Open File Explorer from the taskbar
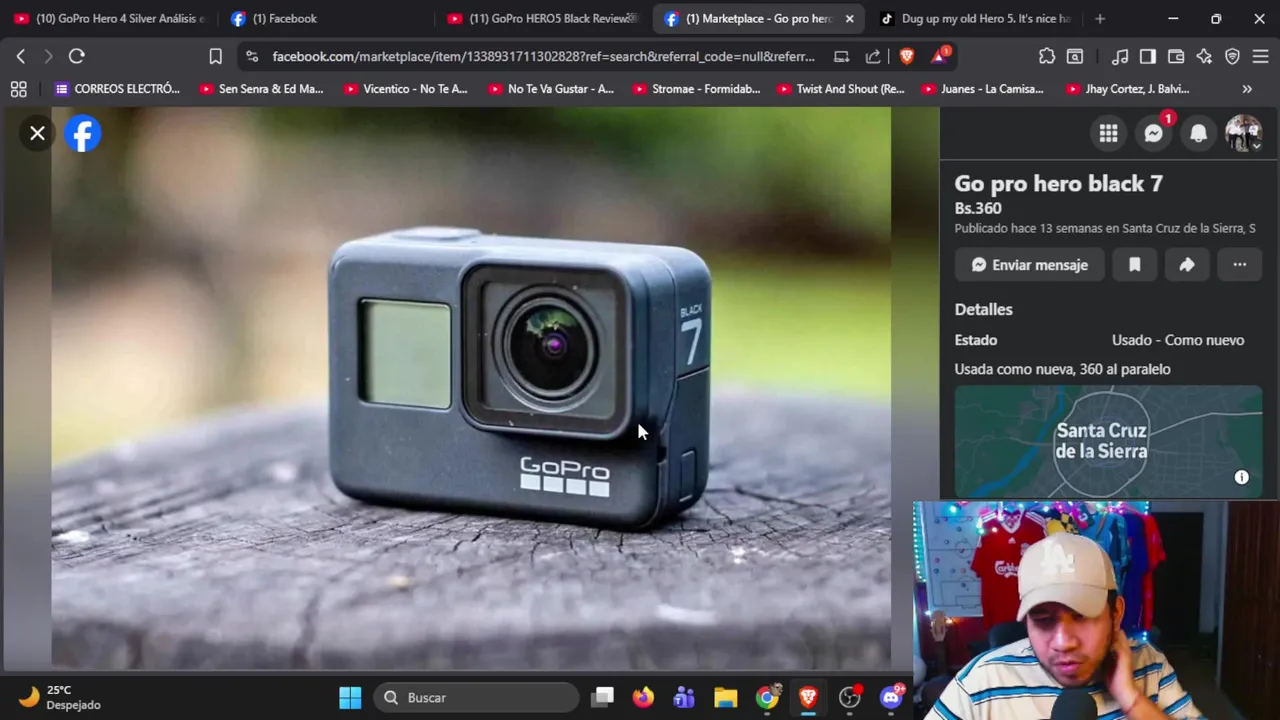This screenshot has width=1280, height=720. pos(725,698)
